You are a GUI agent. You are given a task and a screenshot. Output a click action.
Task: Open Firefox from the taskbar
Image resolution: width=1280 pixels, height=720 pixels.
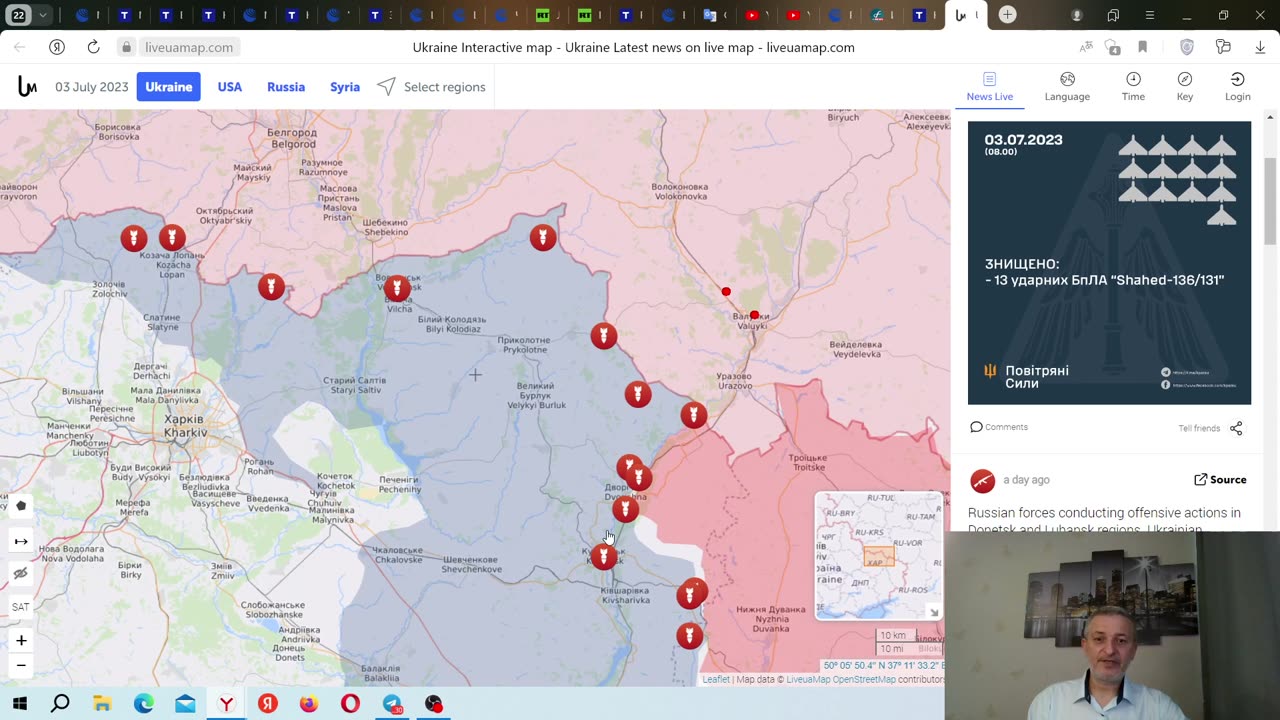click(x=308, y=704)
